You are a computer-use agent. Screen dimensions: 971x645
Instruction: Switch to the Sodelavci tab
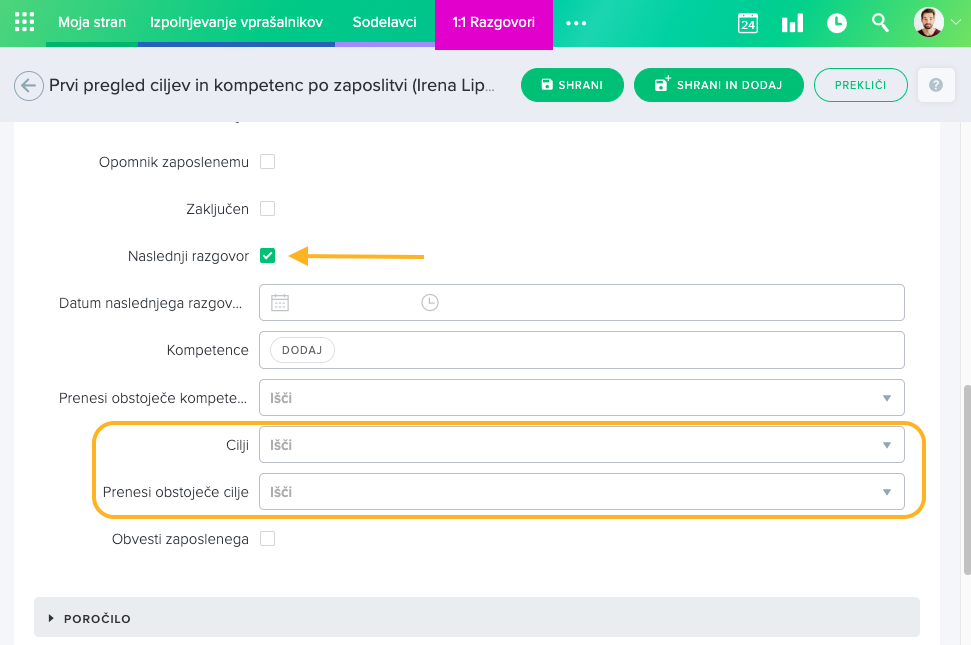pyautogui.click(x=384, y=22)
